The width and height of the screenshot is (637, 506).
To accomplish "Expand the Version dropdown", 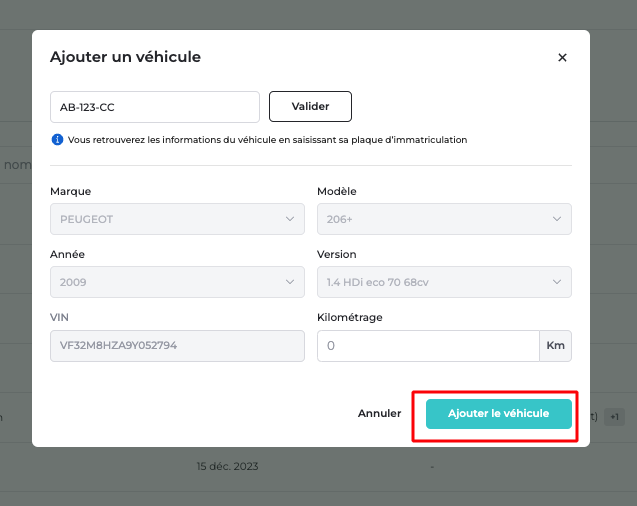I will [x=444, y=282].
